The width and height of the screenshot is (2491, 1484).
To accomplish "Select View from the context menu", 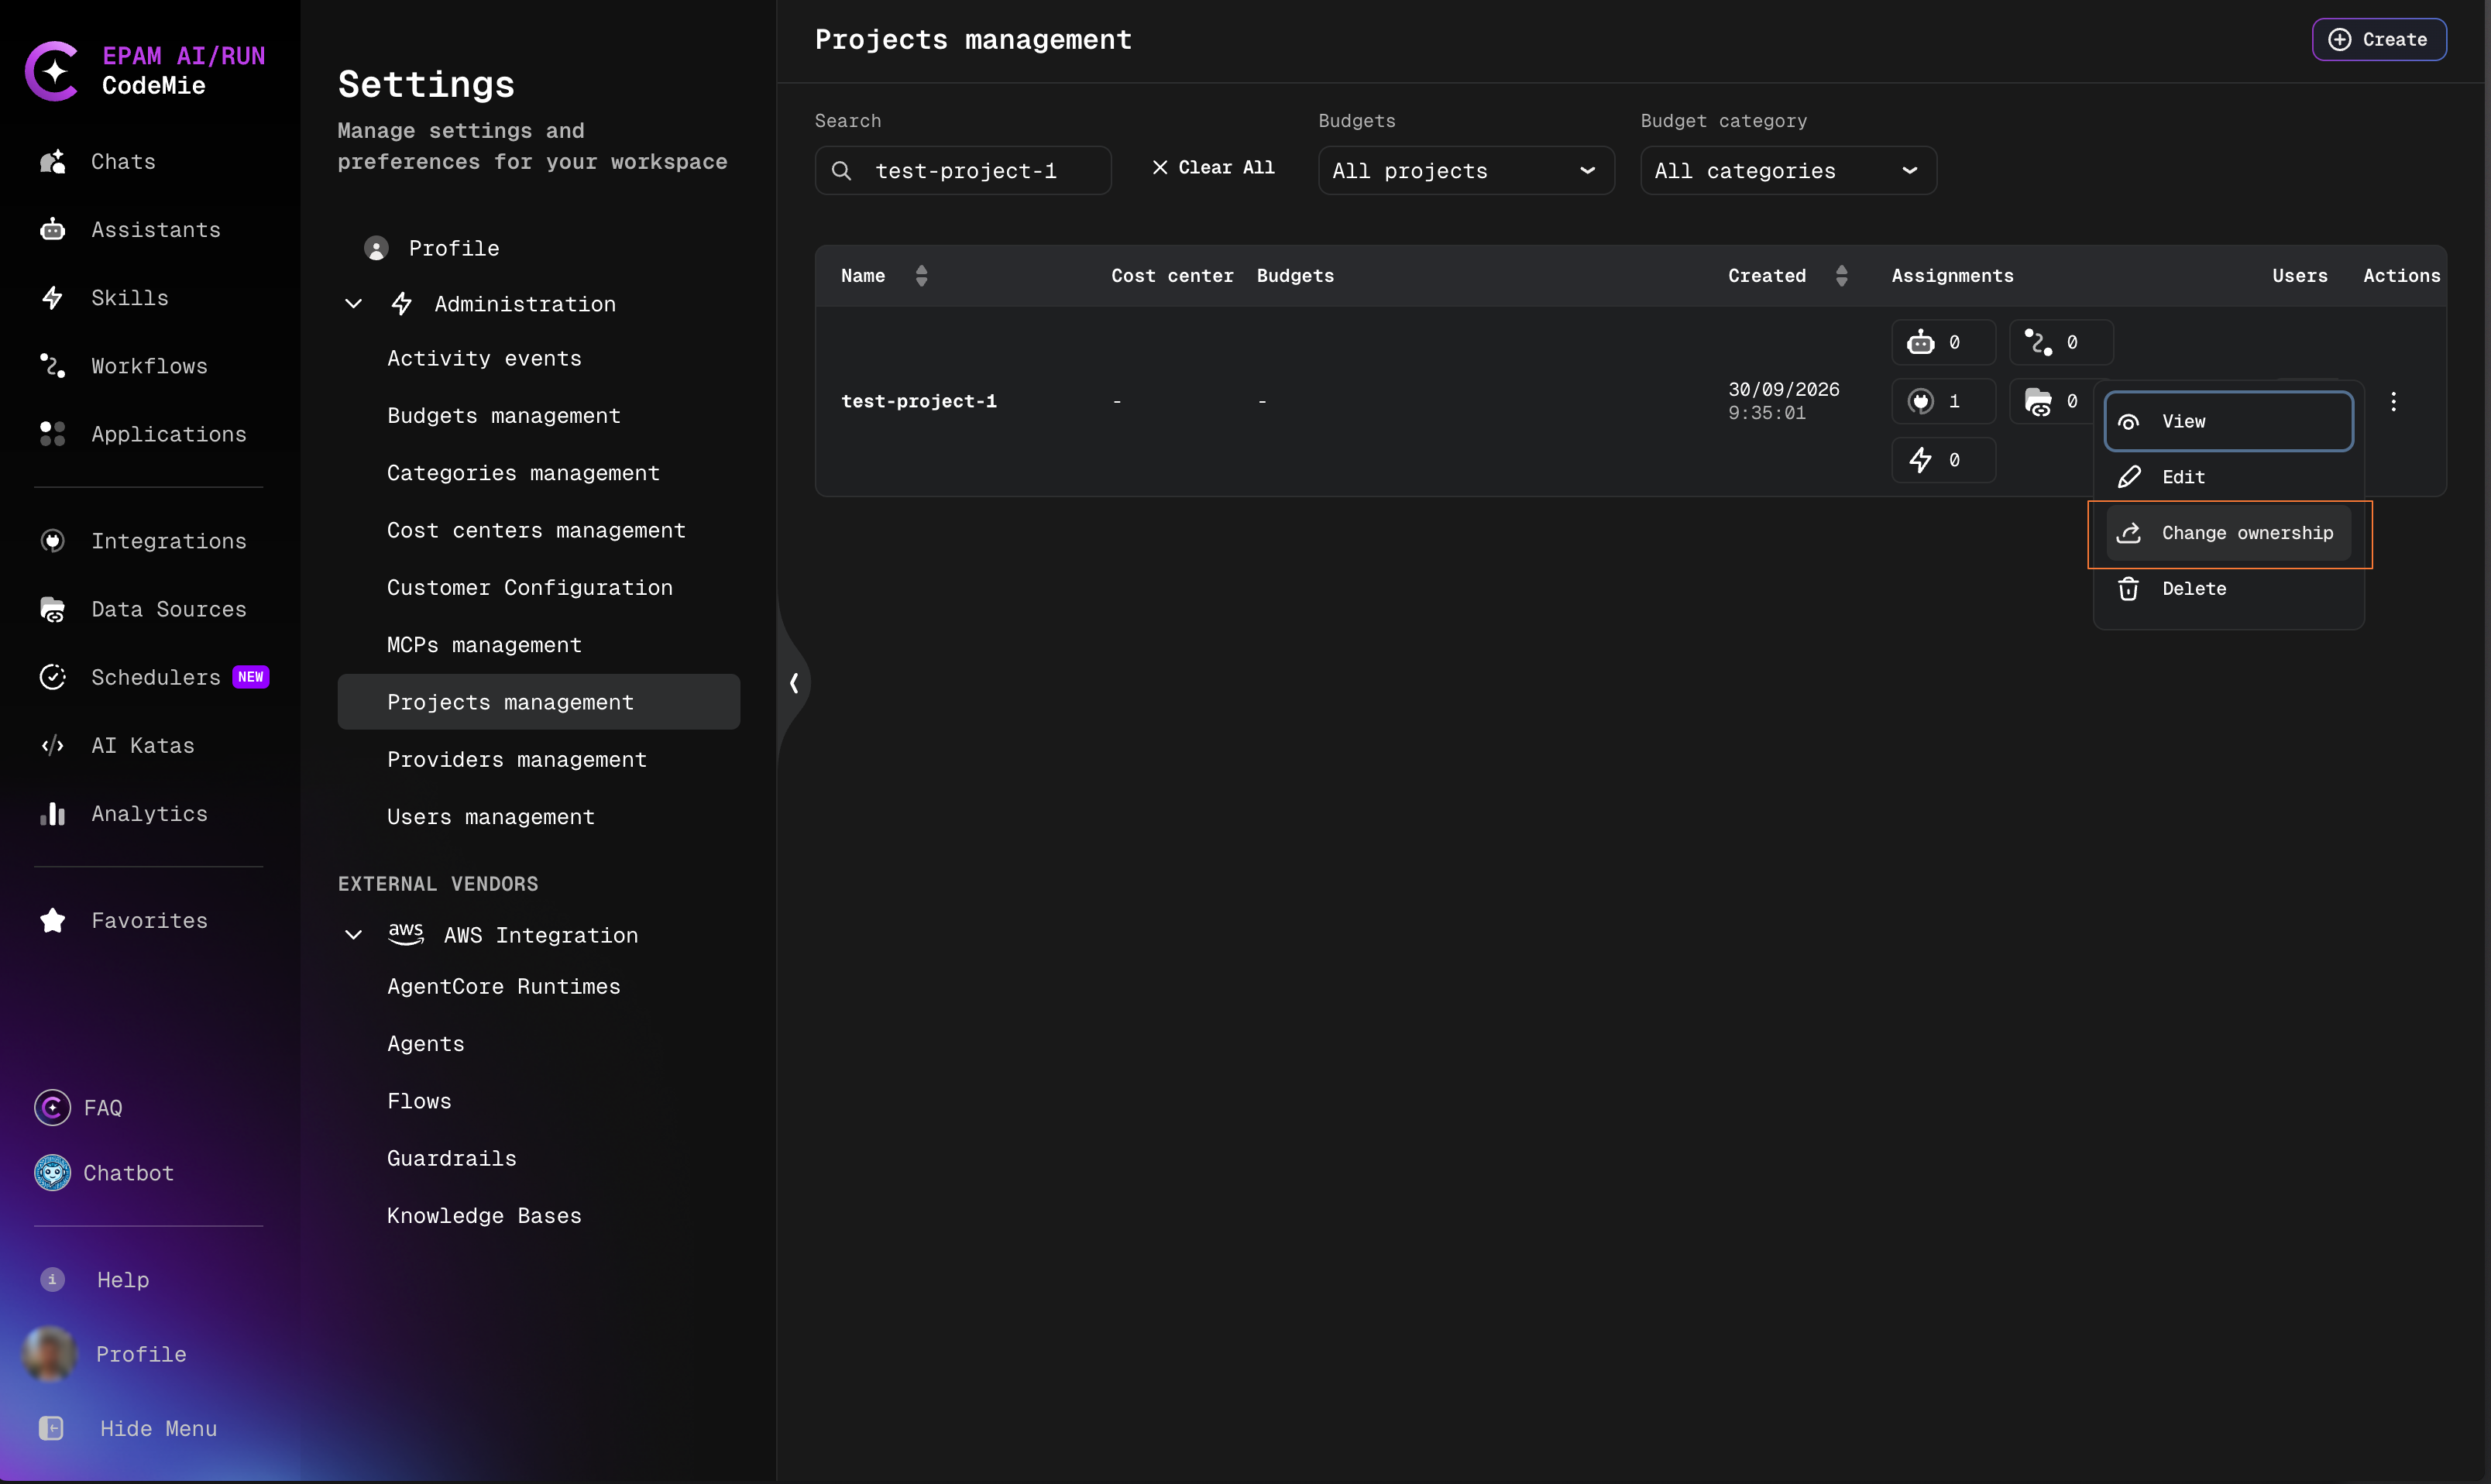I will coord(2228,421).
